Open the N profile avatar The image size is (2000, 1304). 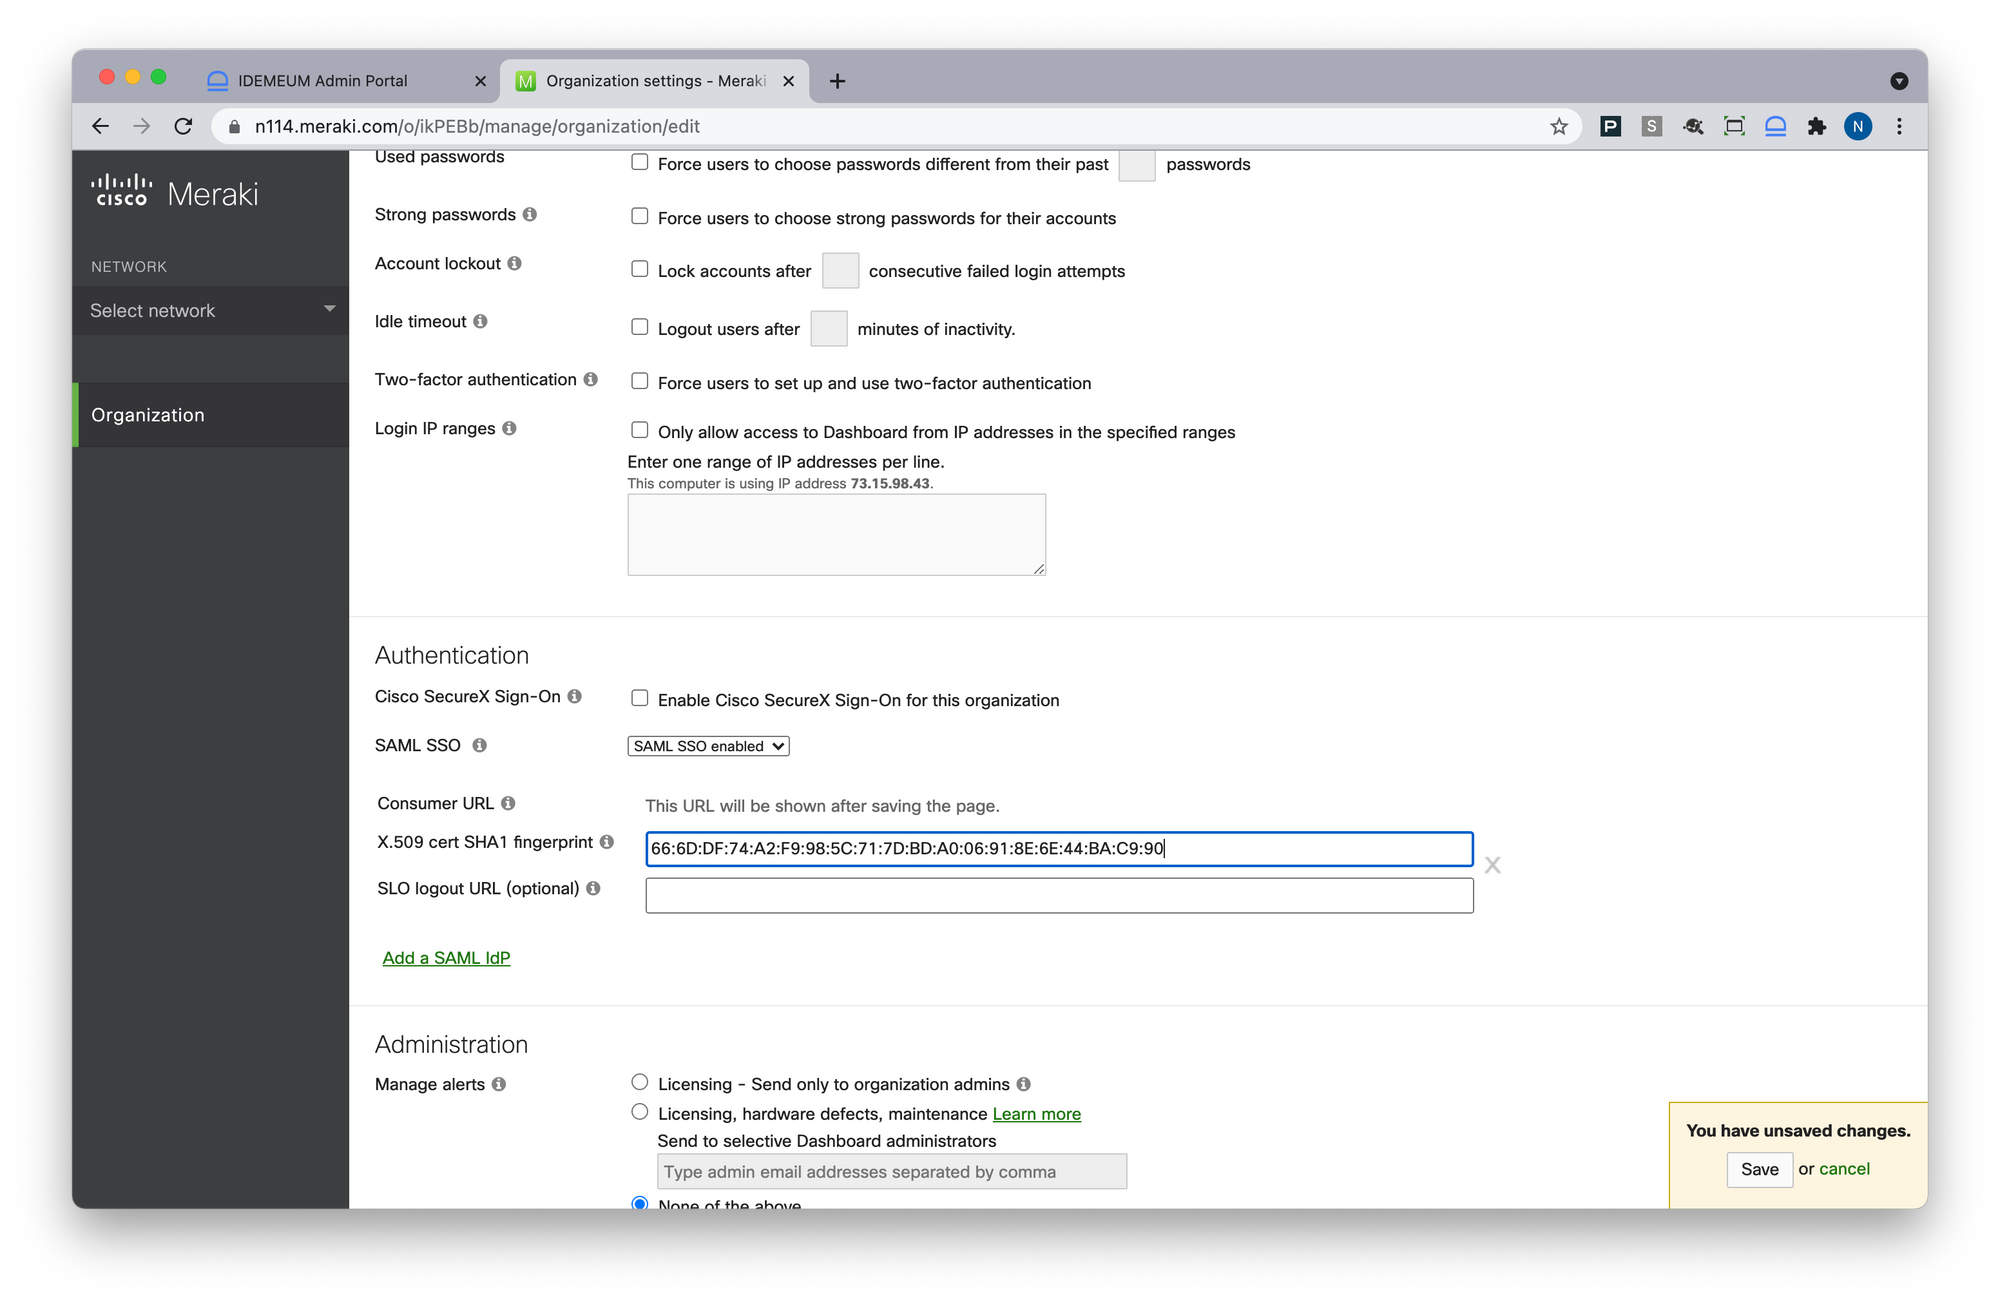click(x=1858, y=126)
